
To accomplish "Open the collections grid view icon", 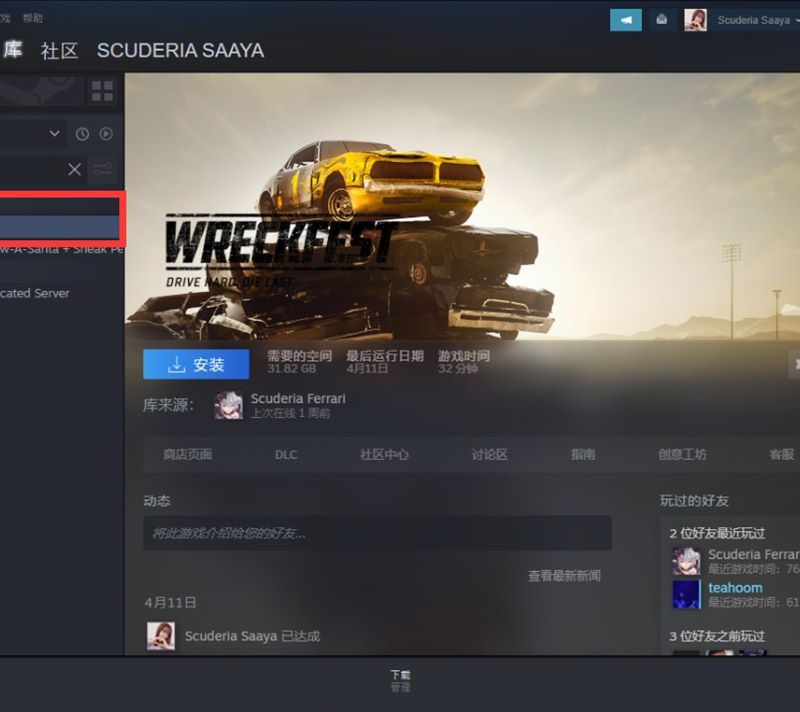I will click(102, 91).
